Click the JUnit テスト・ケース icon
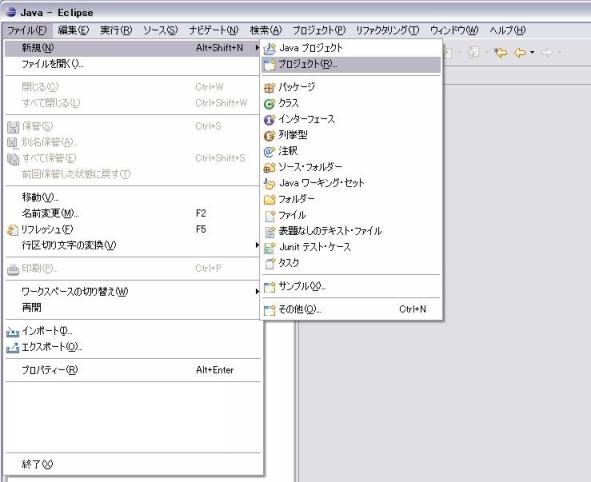 tap(269, 248)
